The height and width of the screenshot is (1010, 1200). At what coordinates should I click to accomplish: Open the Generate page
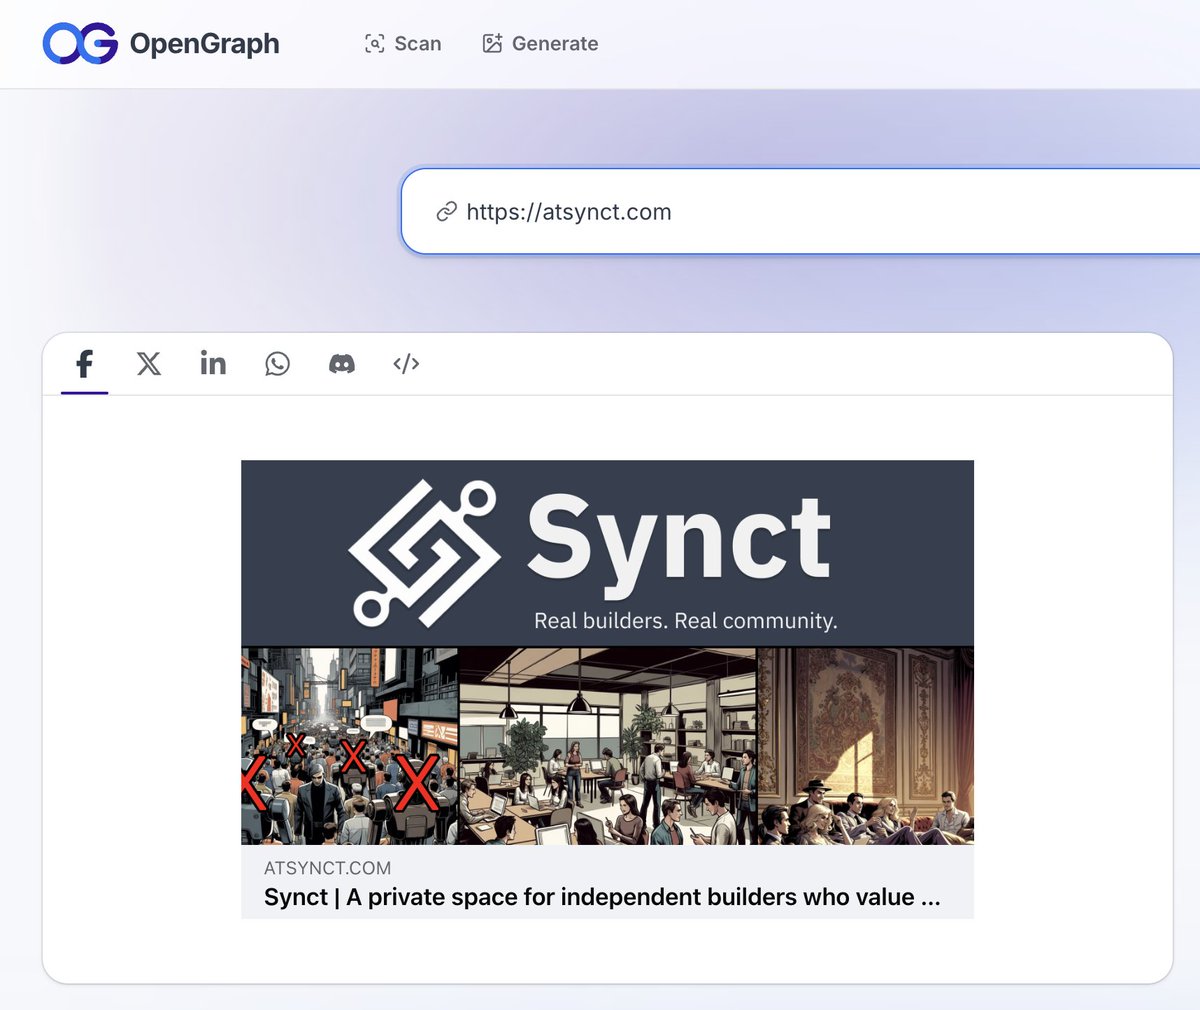click(540, 44)
